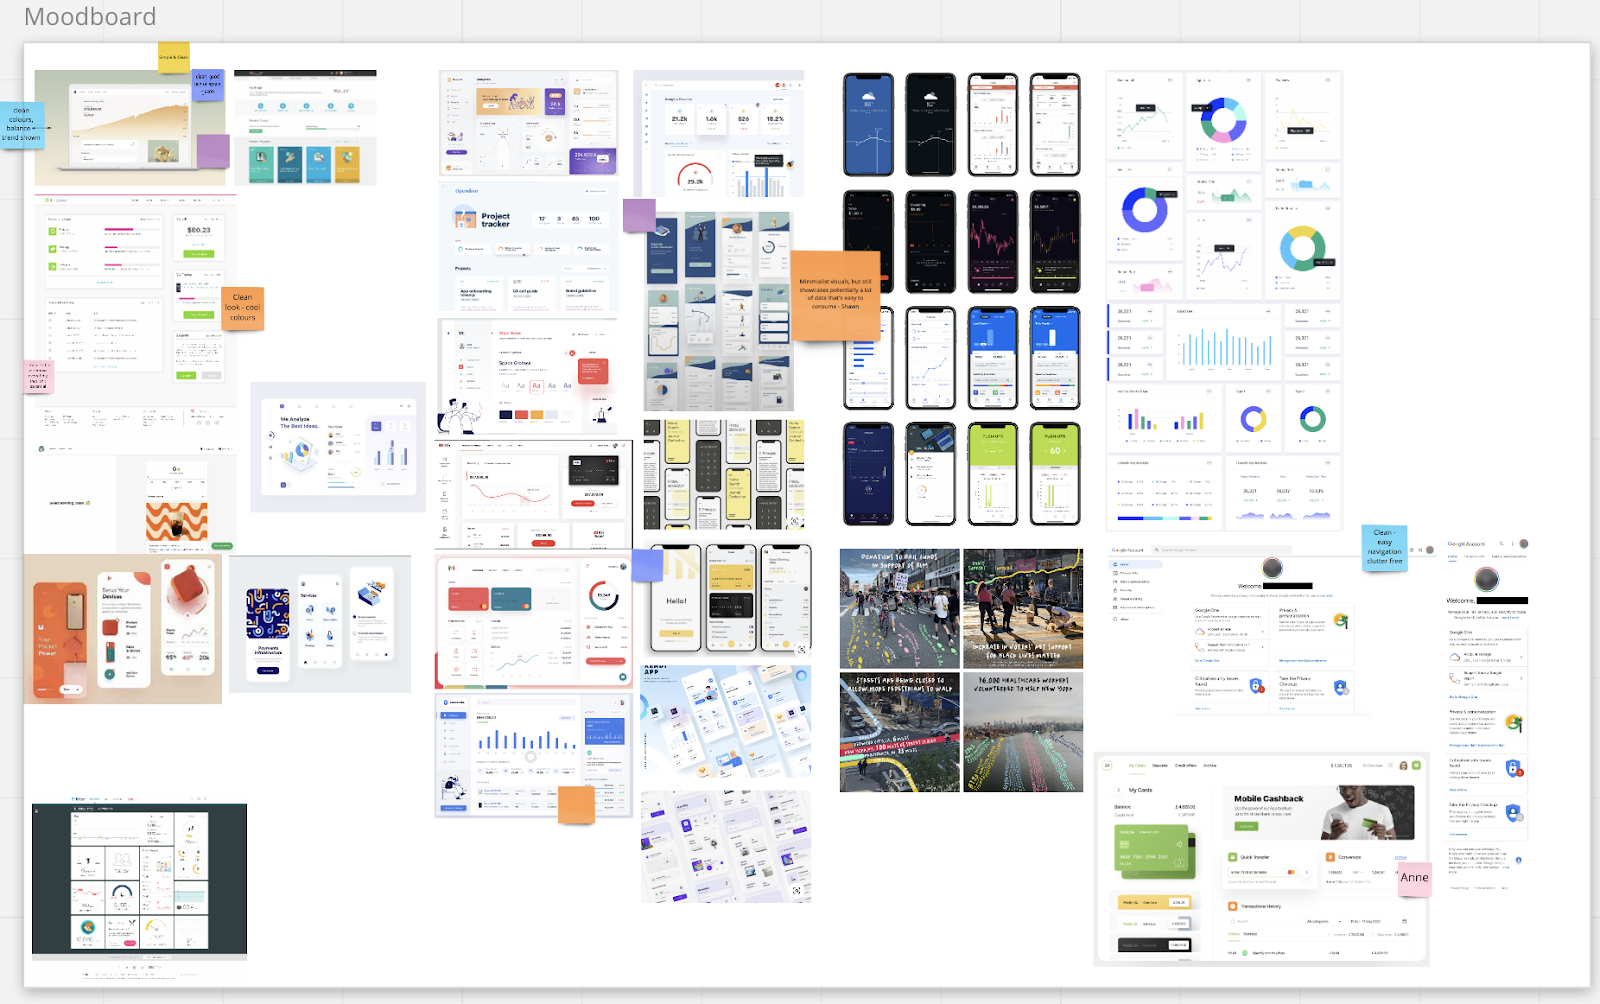Open the 'Project tracker' dashboard image
This screenshot has height=1004, width=1600.
point(529,248)
